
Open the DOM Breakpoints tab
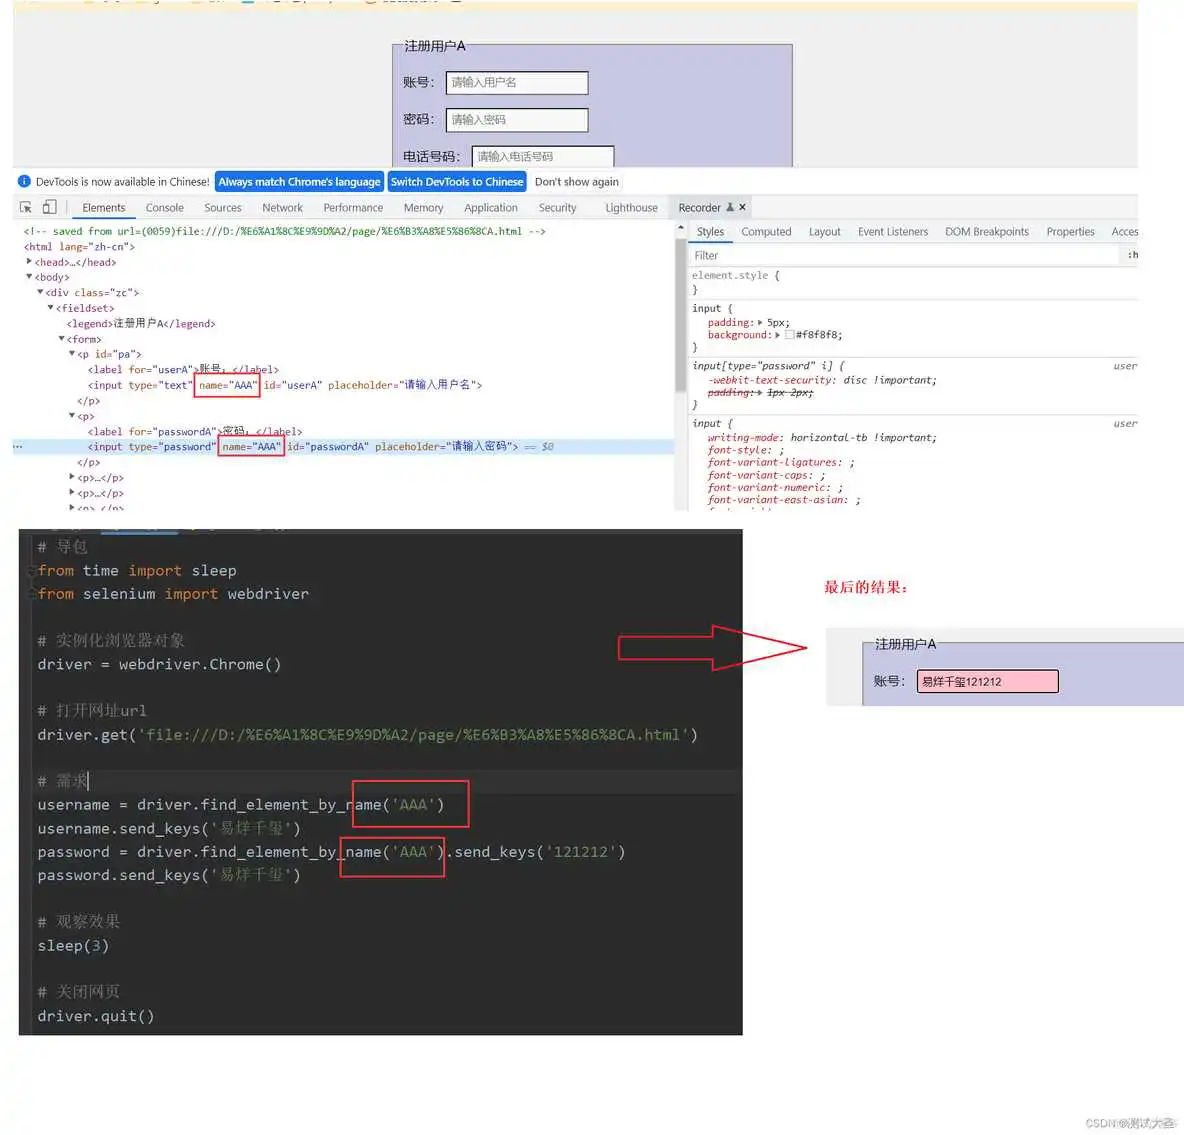pyautogui.click(x=986, y=231)
